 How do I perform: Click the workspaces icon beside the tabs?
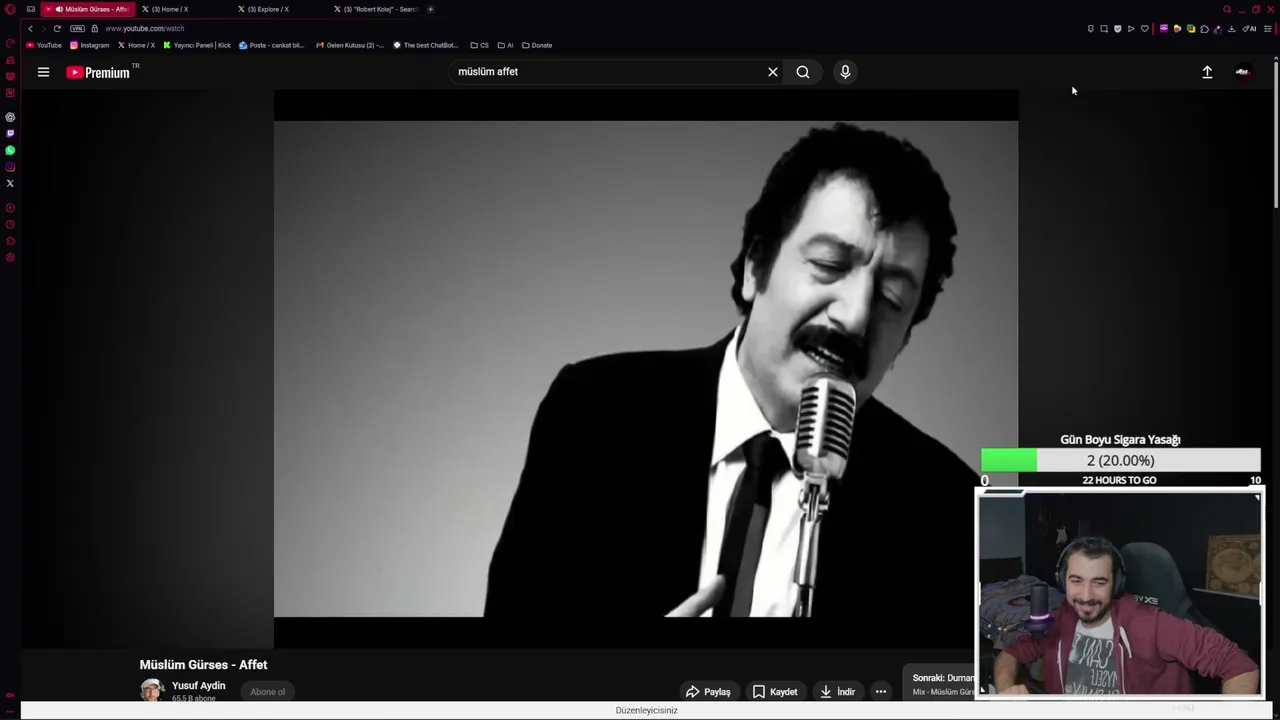(x=31, y=9)
